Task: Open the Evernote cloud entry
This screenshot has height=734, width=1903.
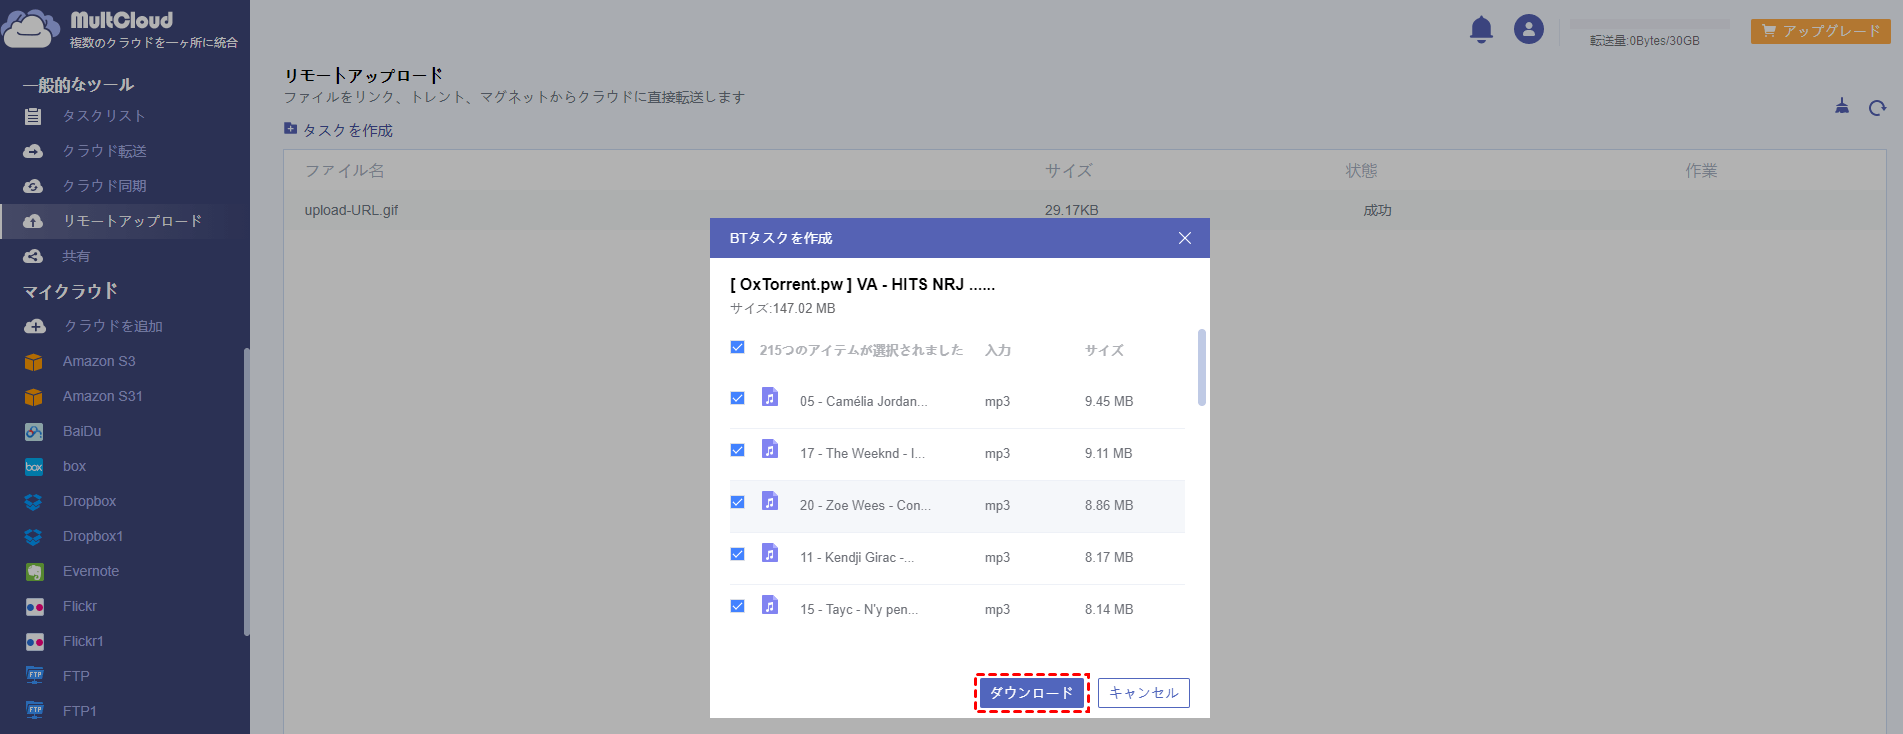Action: [x=91, y=572]
